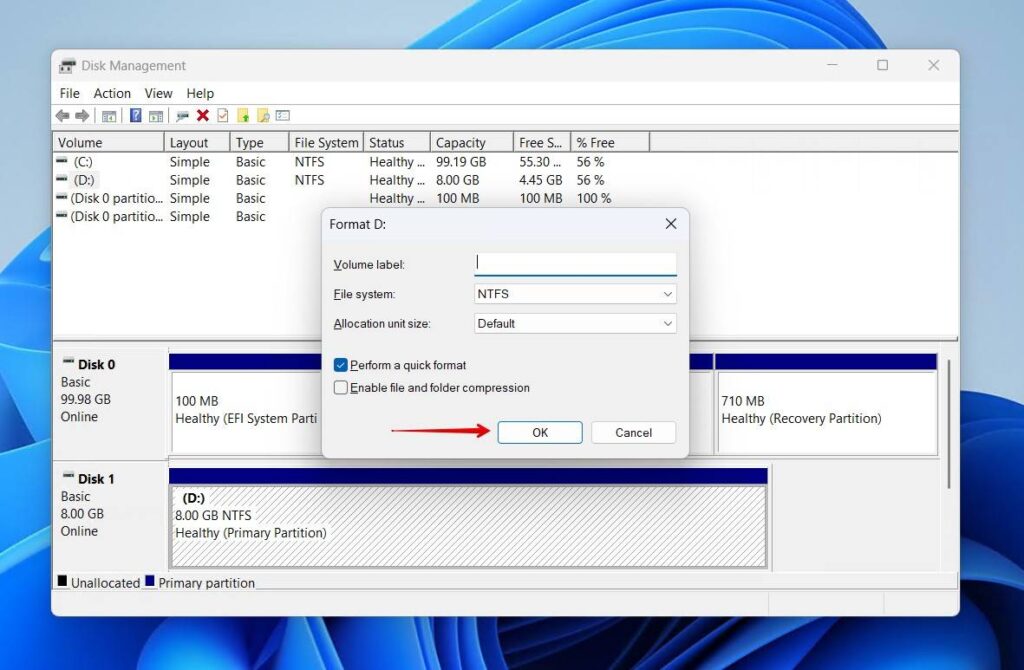1024x670 pixels.
Task: Open Help via the blue question mark icon
Action: [134, 115]
